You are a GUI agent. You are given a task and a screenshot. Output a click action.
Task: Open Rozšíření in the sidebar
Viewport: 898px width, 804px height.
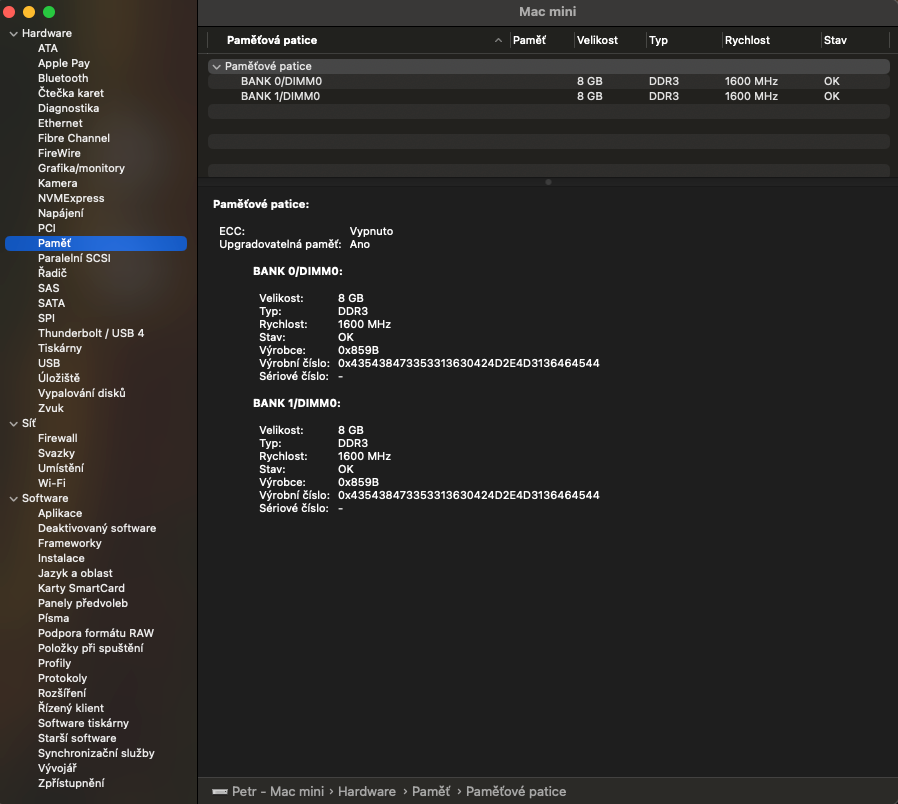point(62,693)
